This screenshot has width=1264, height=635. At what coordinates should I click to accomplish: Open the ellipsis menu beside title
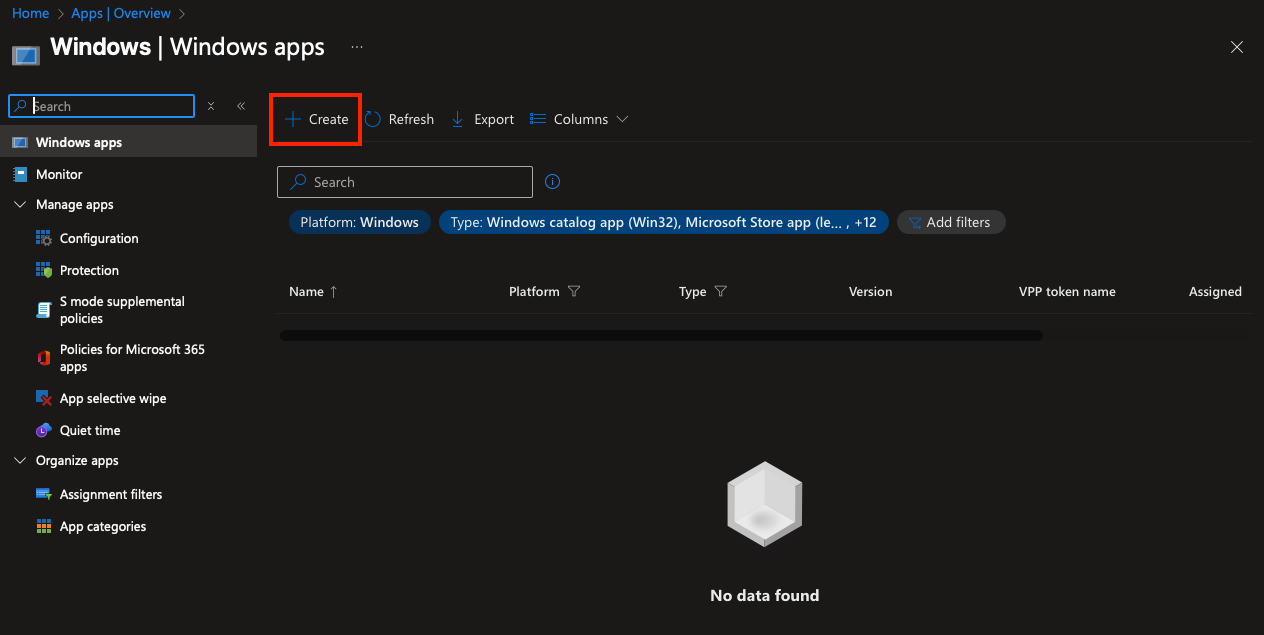coord(357,47)
